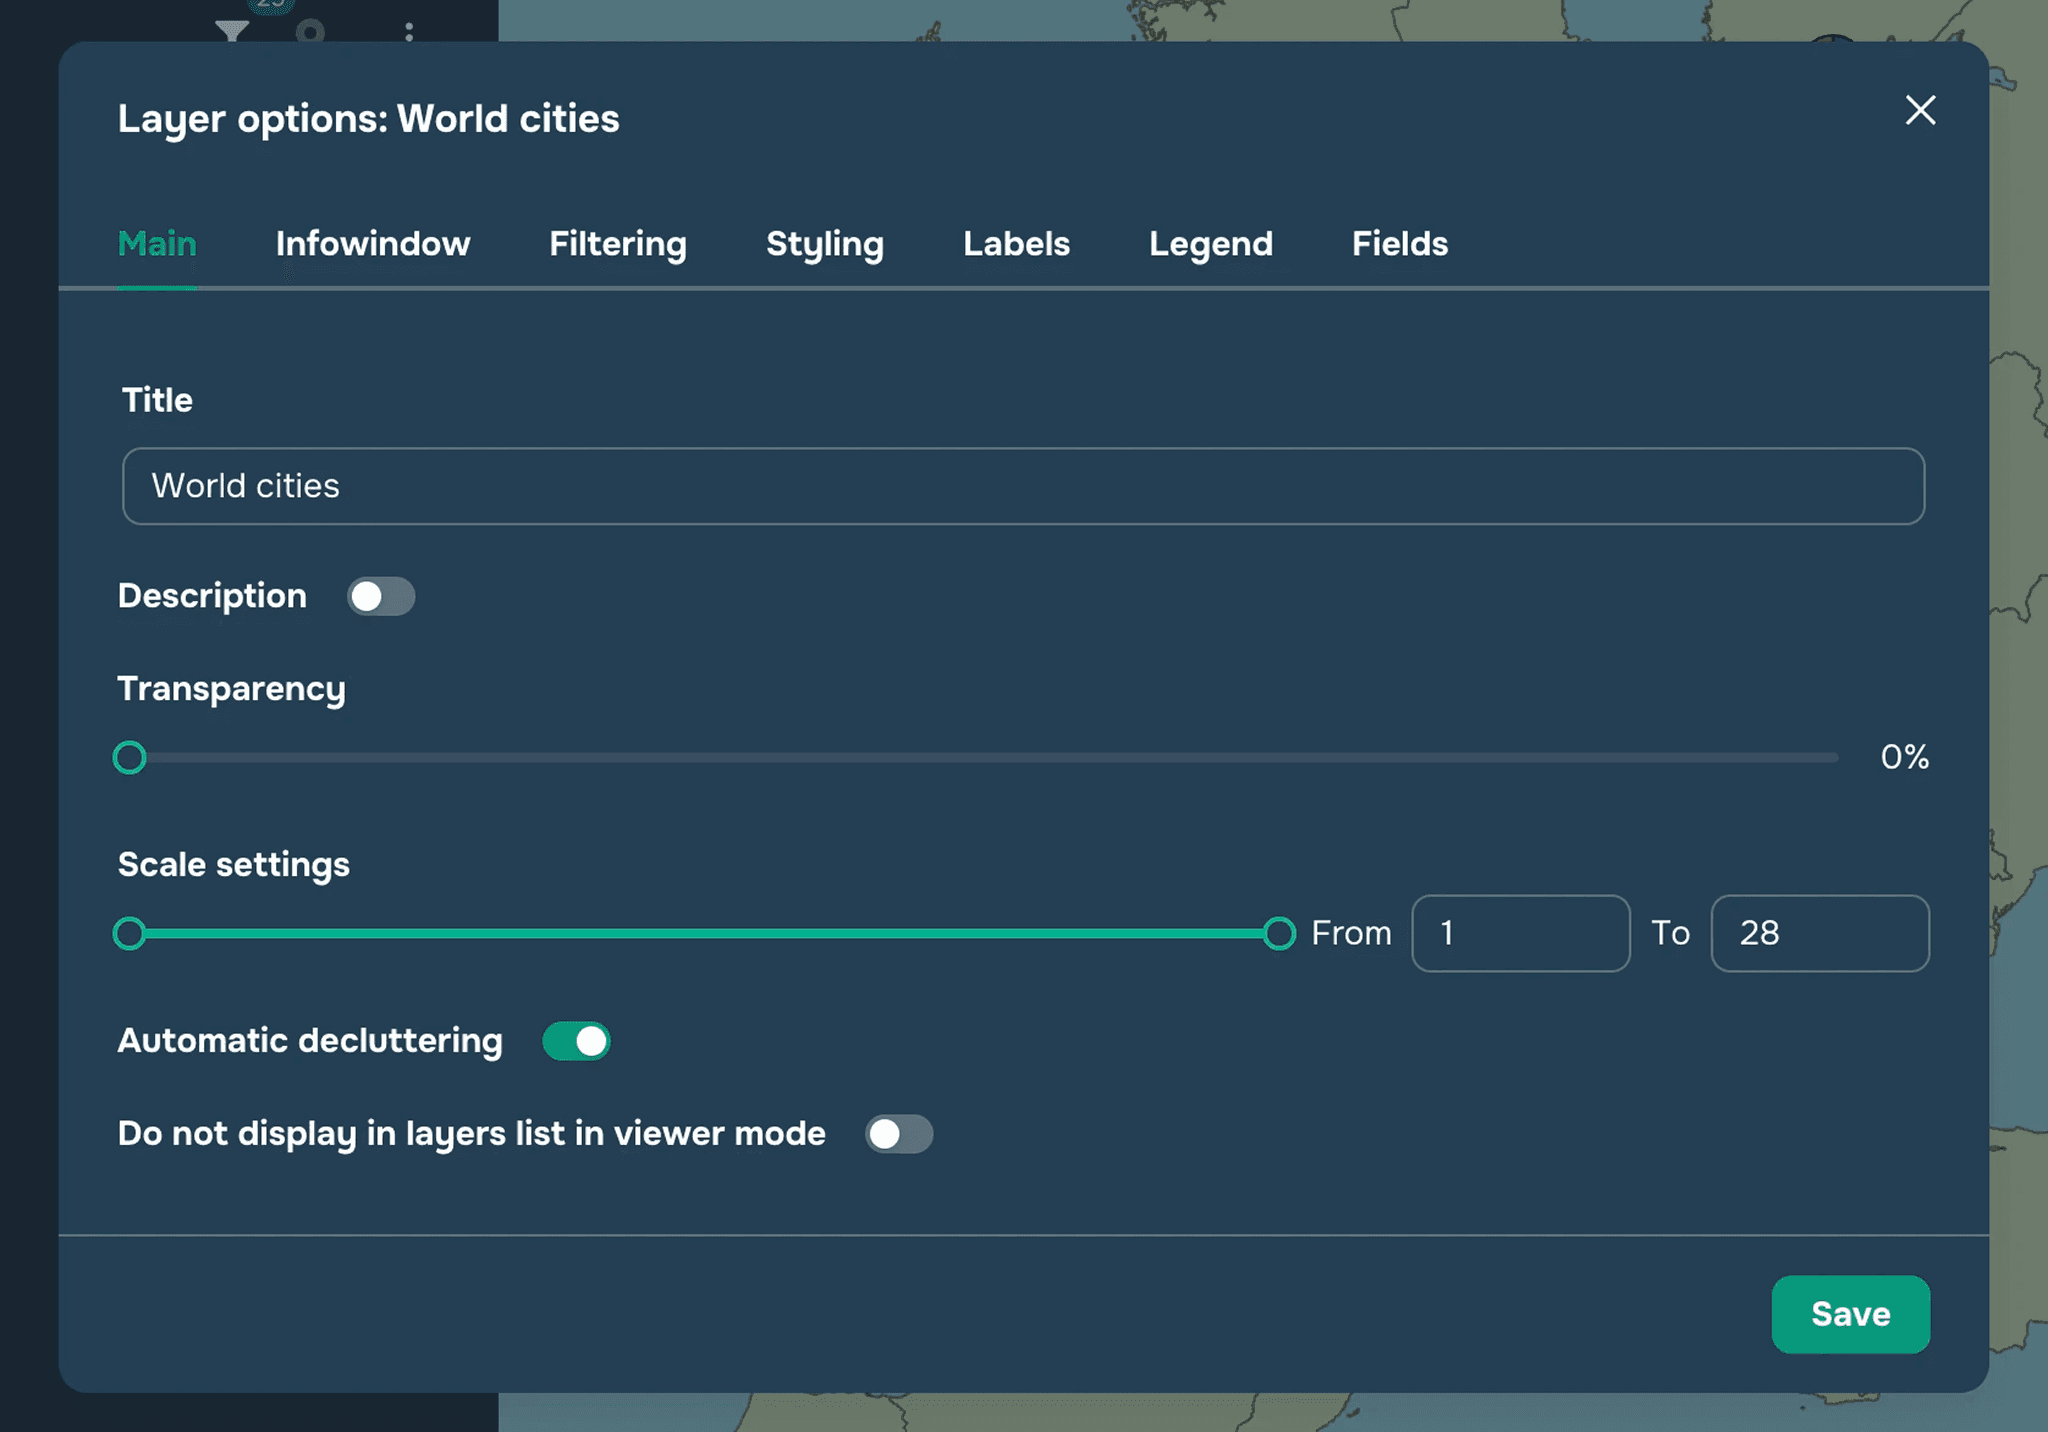Image resolution: width=2048 pixels, height=1432 pixels.
Task: Toggle the Description switch on
Action: (x=381, y=597)
